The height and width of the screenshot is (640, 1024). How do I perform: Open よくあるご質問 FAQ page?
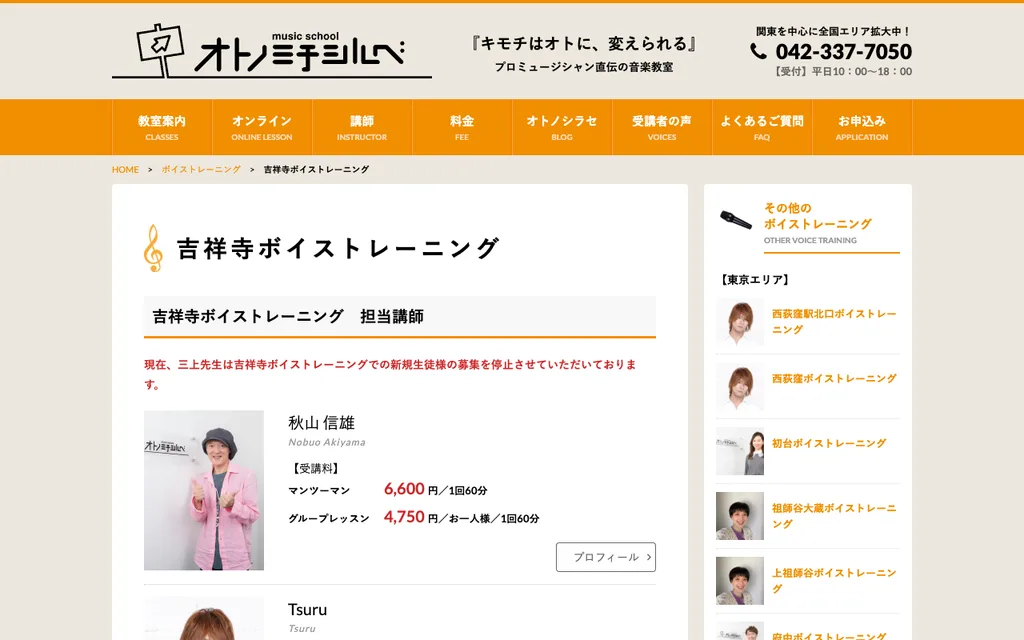click(761, 127)
